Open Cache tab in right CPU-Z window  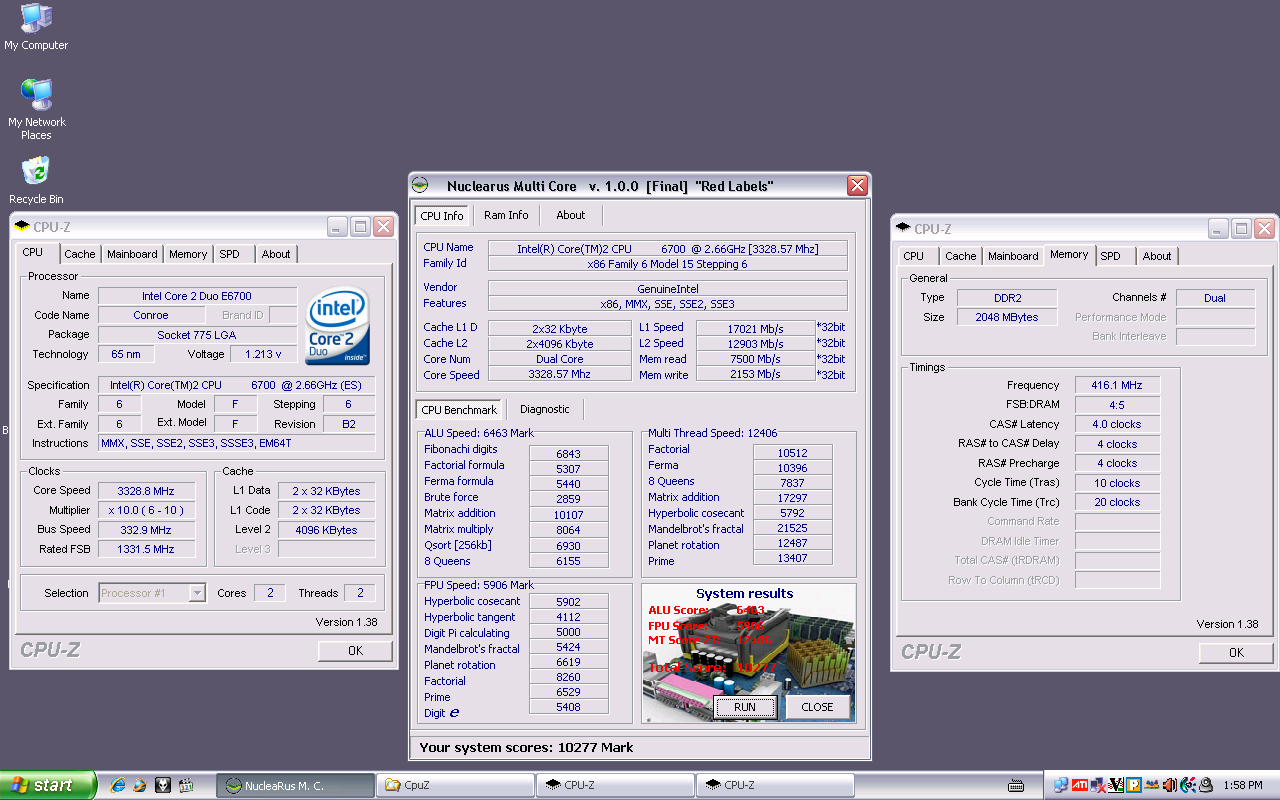[961, 256]
